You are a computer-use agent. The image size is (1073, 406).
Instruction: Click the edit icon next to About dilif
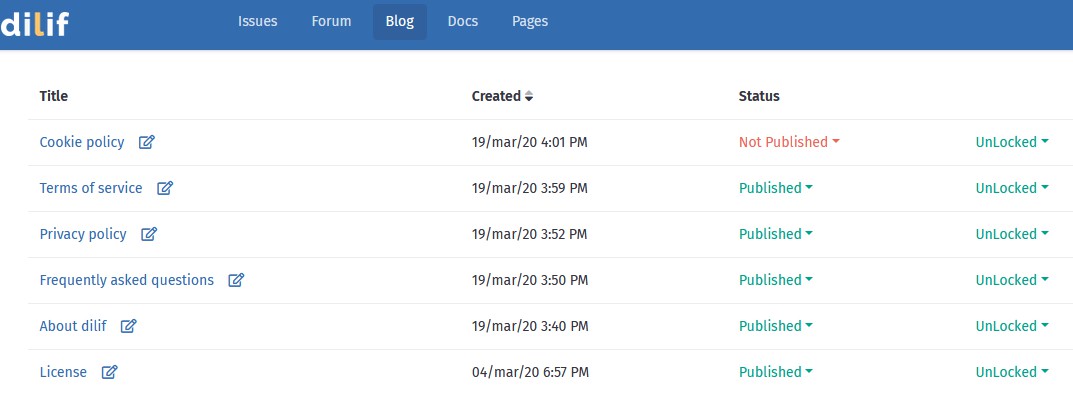(129, 326)
